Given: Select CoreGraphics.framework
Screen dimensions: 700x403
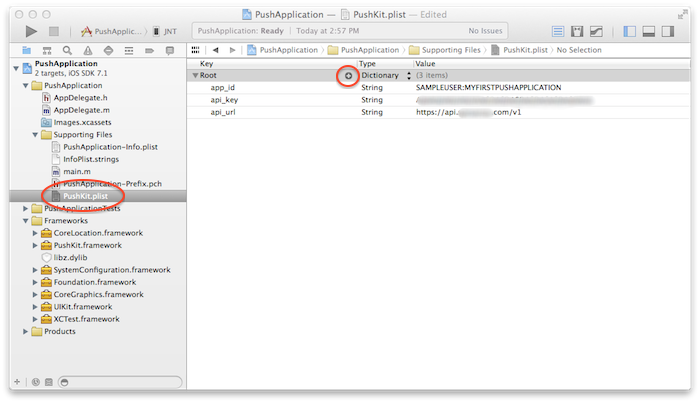Looking at the screenshot, I should [99, 295].
